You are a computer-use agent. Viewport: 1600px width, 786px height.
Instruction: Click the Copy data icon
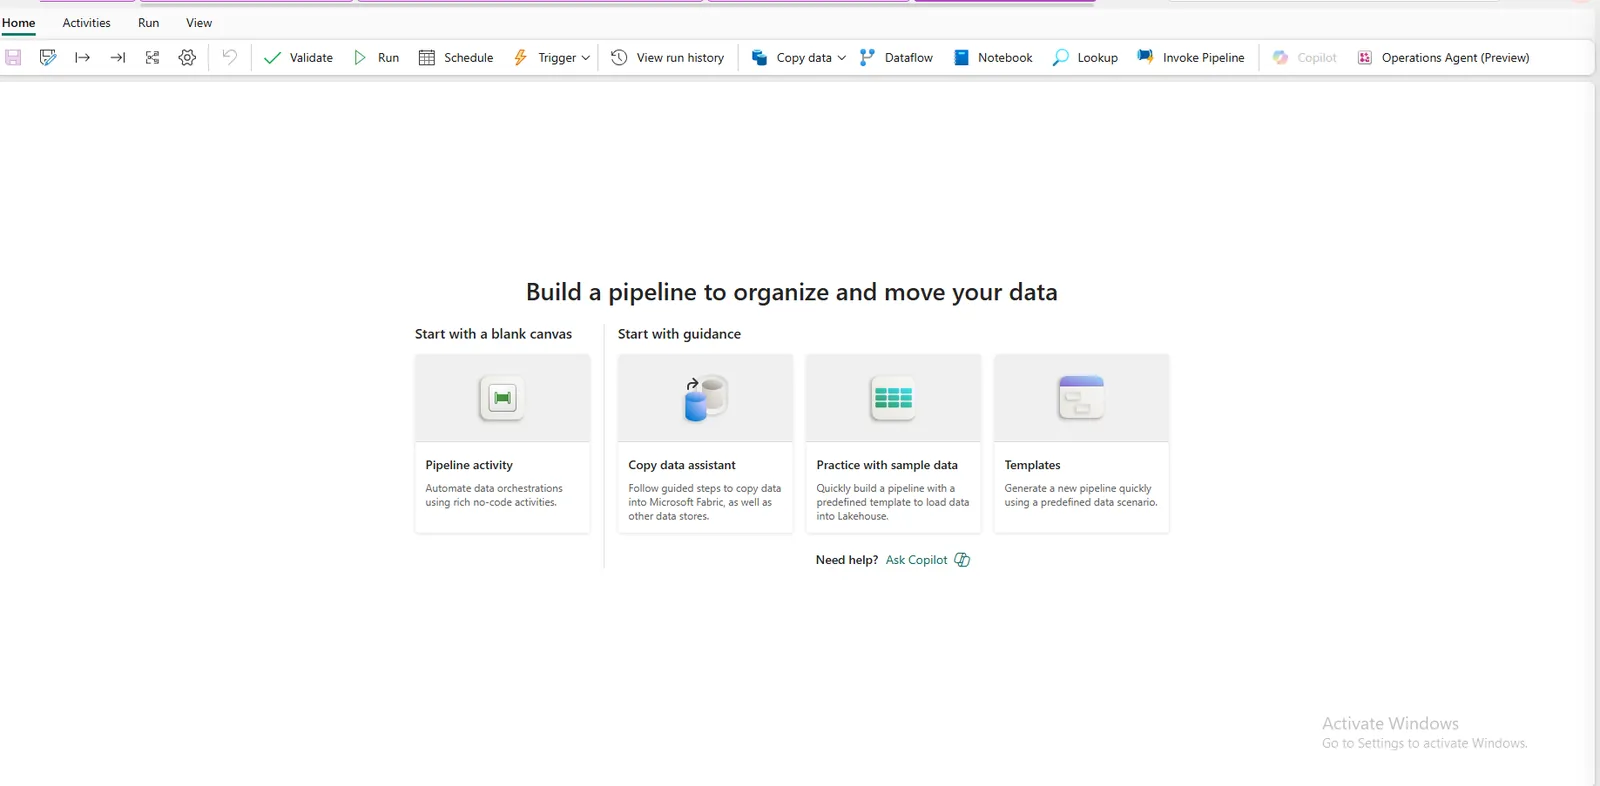coord(759,58)
